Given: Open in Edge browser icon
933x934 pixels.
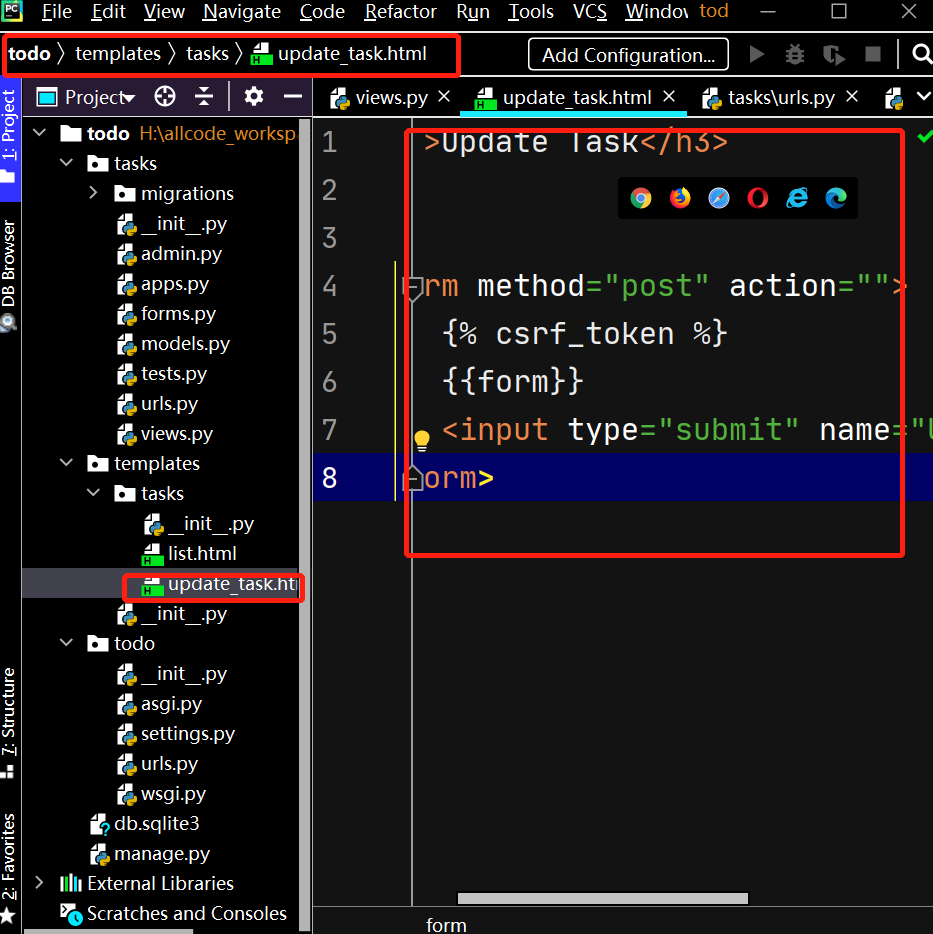Looking at the screenshot, I should [835, 198].
